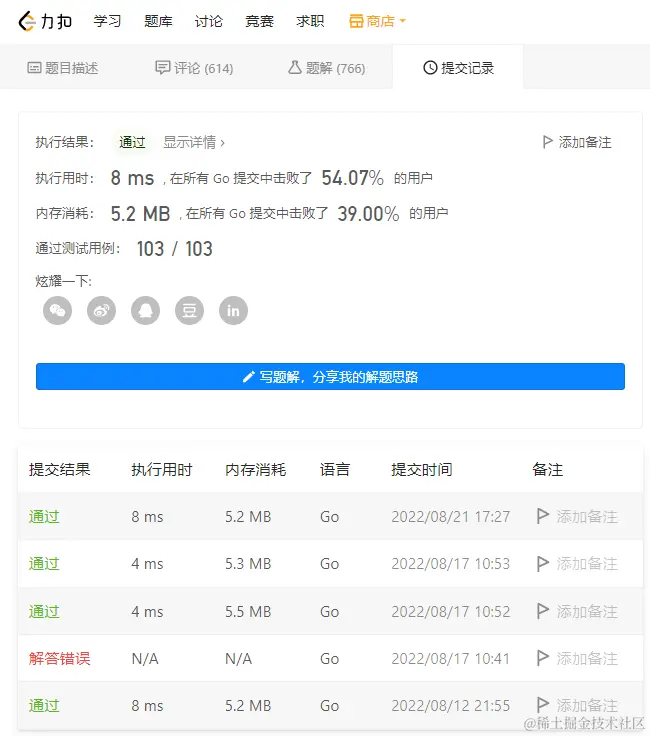The width and height of the screenshot is (650, 736).
Task: Share result via Douban icon
Action: (x=190, y=311)
